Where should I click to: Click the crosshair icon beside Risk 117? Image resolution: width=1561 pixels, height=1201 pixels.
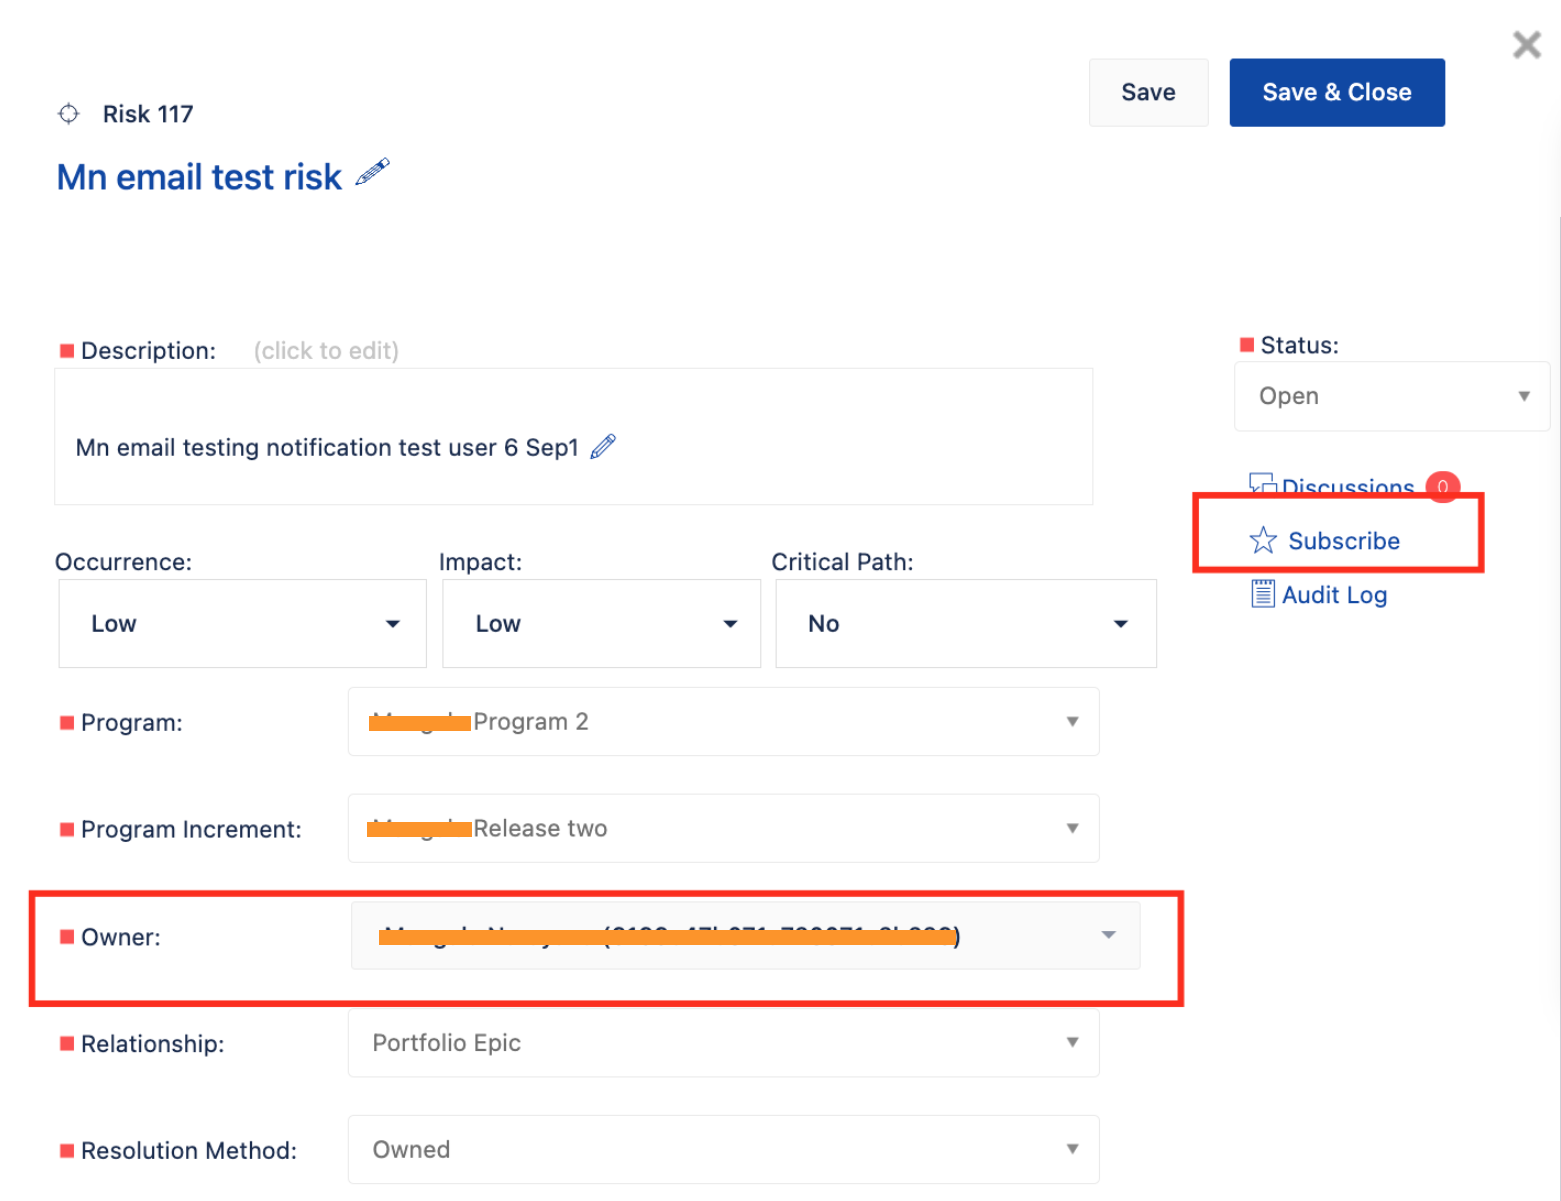coord(68,113)
